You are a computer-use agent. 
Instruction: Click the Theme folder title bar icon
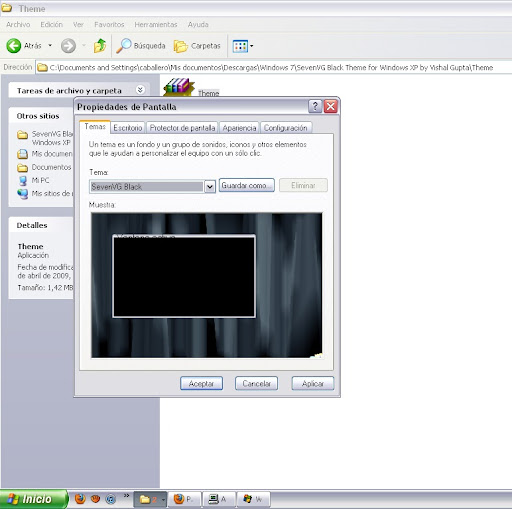[7, 8]
